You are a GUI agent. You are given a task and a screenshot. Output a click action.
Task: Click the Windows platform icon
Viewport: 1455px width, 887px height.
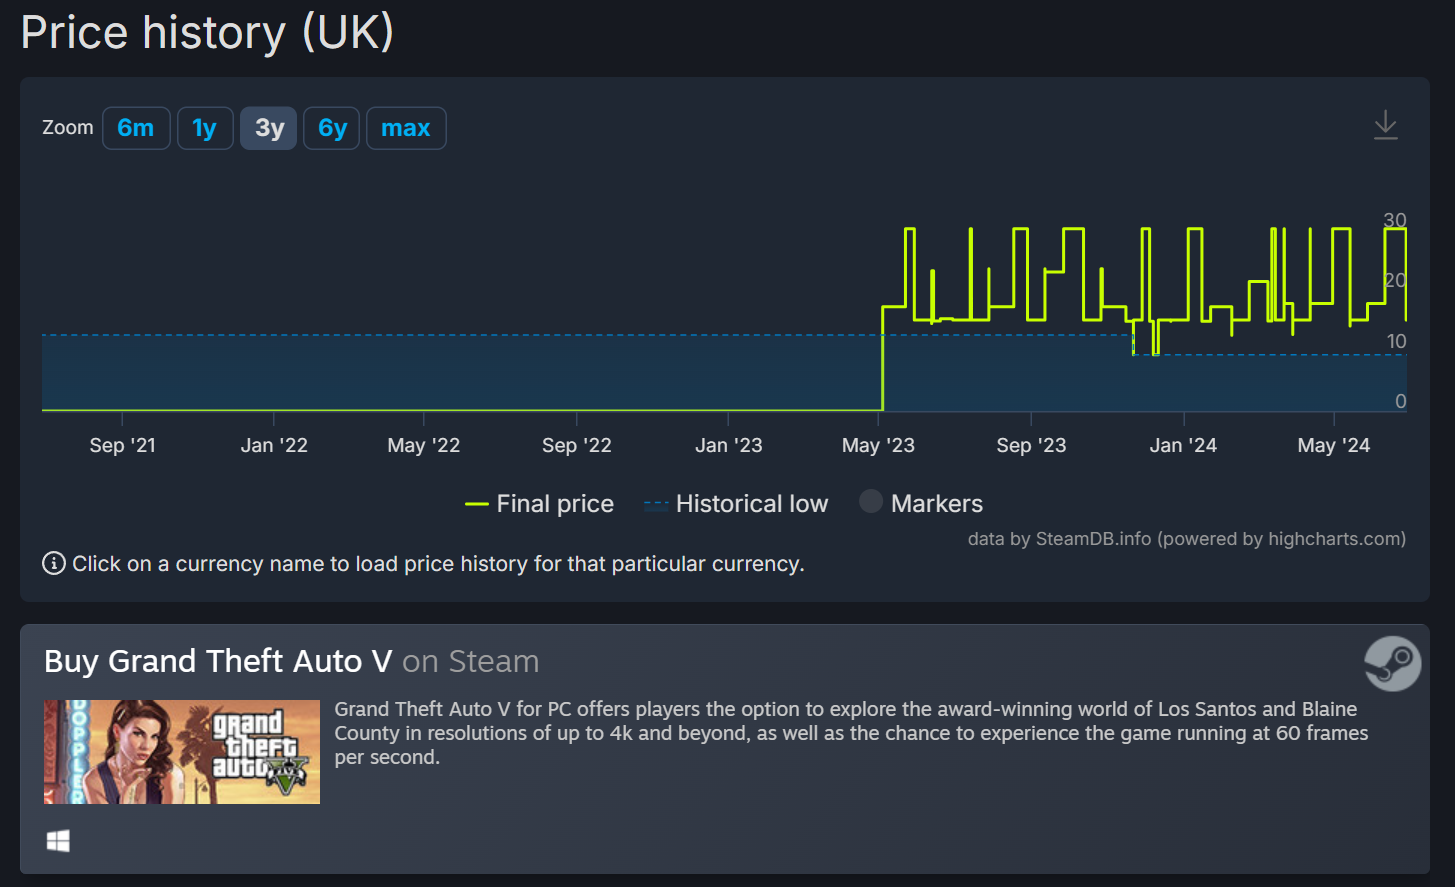[x=58, y=841]
